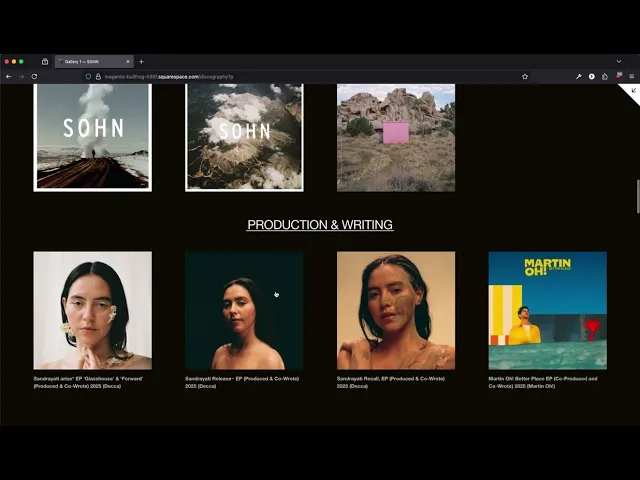The width and height of the screenshot is (640, 480).
Task: Open the SOHN aerial clouds album cover
Action: (x=244, y=138)
